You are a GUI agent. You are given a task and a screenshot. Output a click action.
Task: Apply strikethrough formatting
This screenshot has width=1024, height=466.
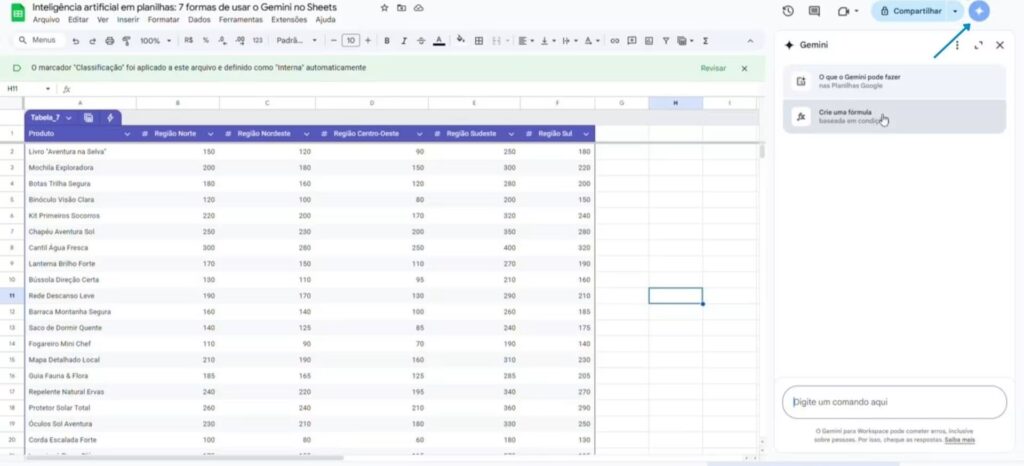(421, 40)
